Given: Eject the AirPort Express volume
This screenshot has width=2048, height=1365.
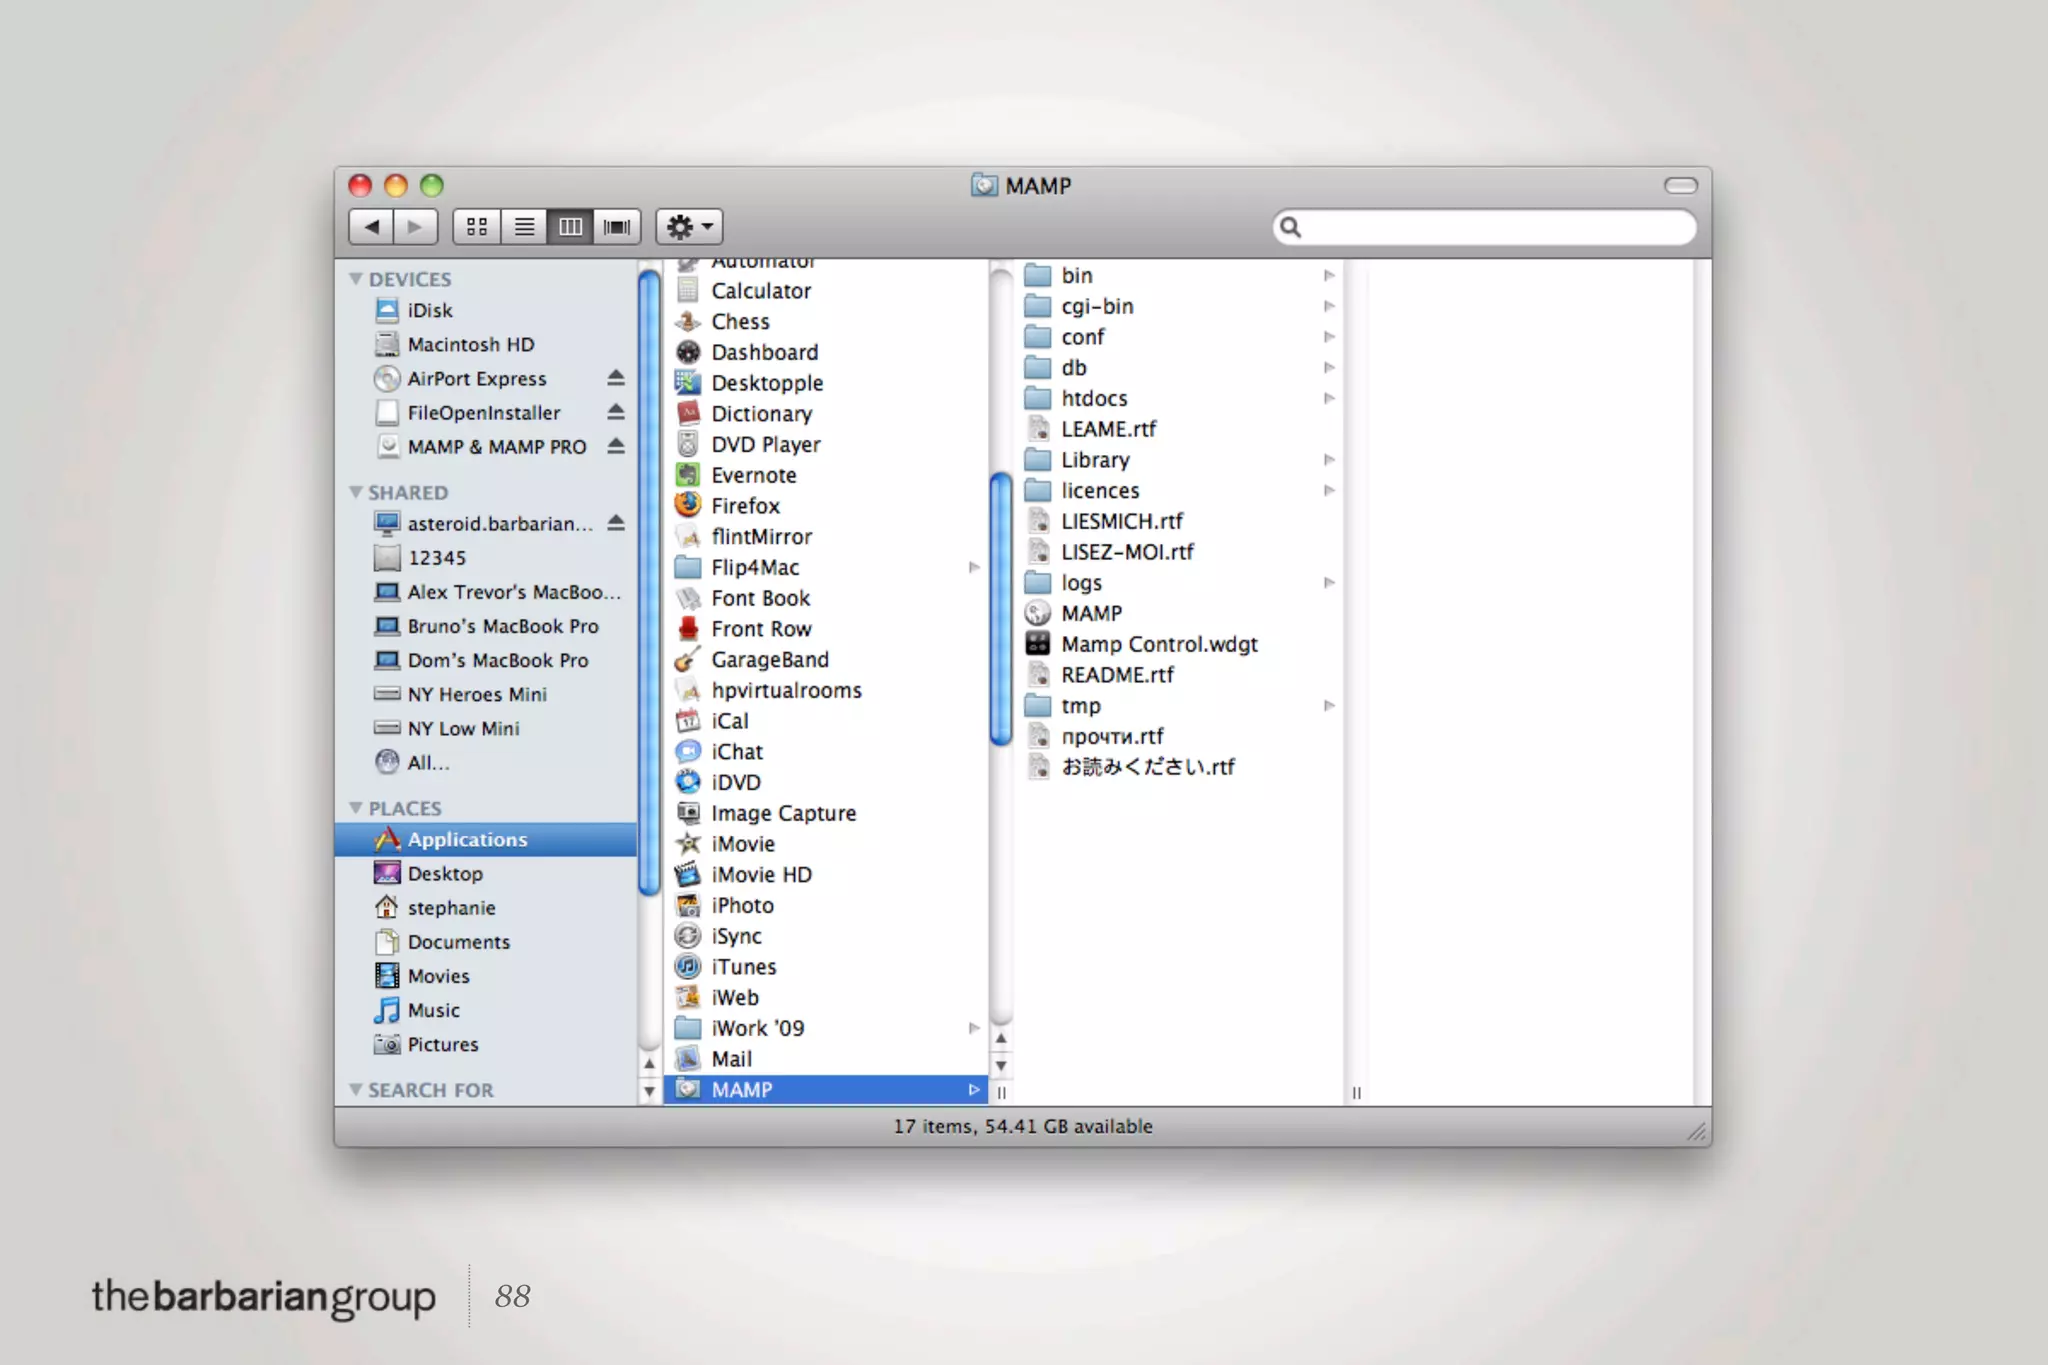Looking at the screenshot, I should tap(616, 378).
